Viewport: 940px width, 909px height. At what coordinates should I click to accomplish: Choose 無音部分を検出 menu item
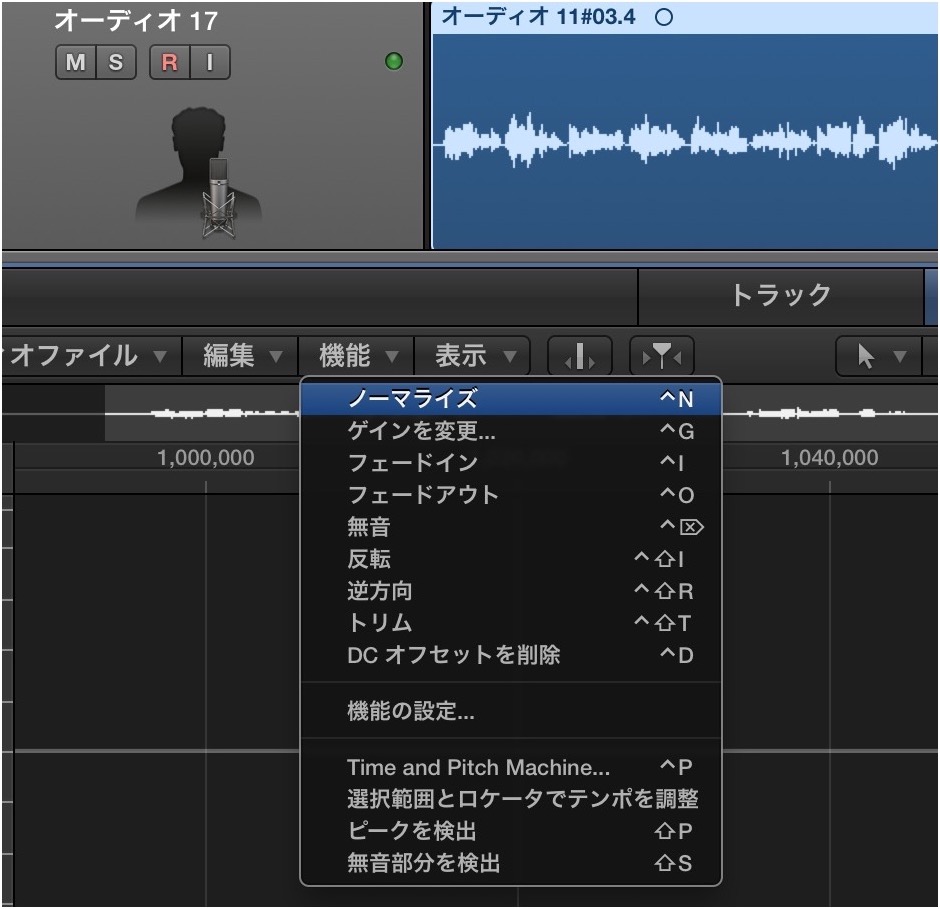click(511, 863)
